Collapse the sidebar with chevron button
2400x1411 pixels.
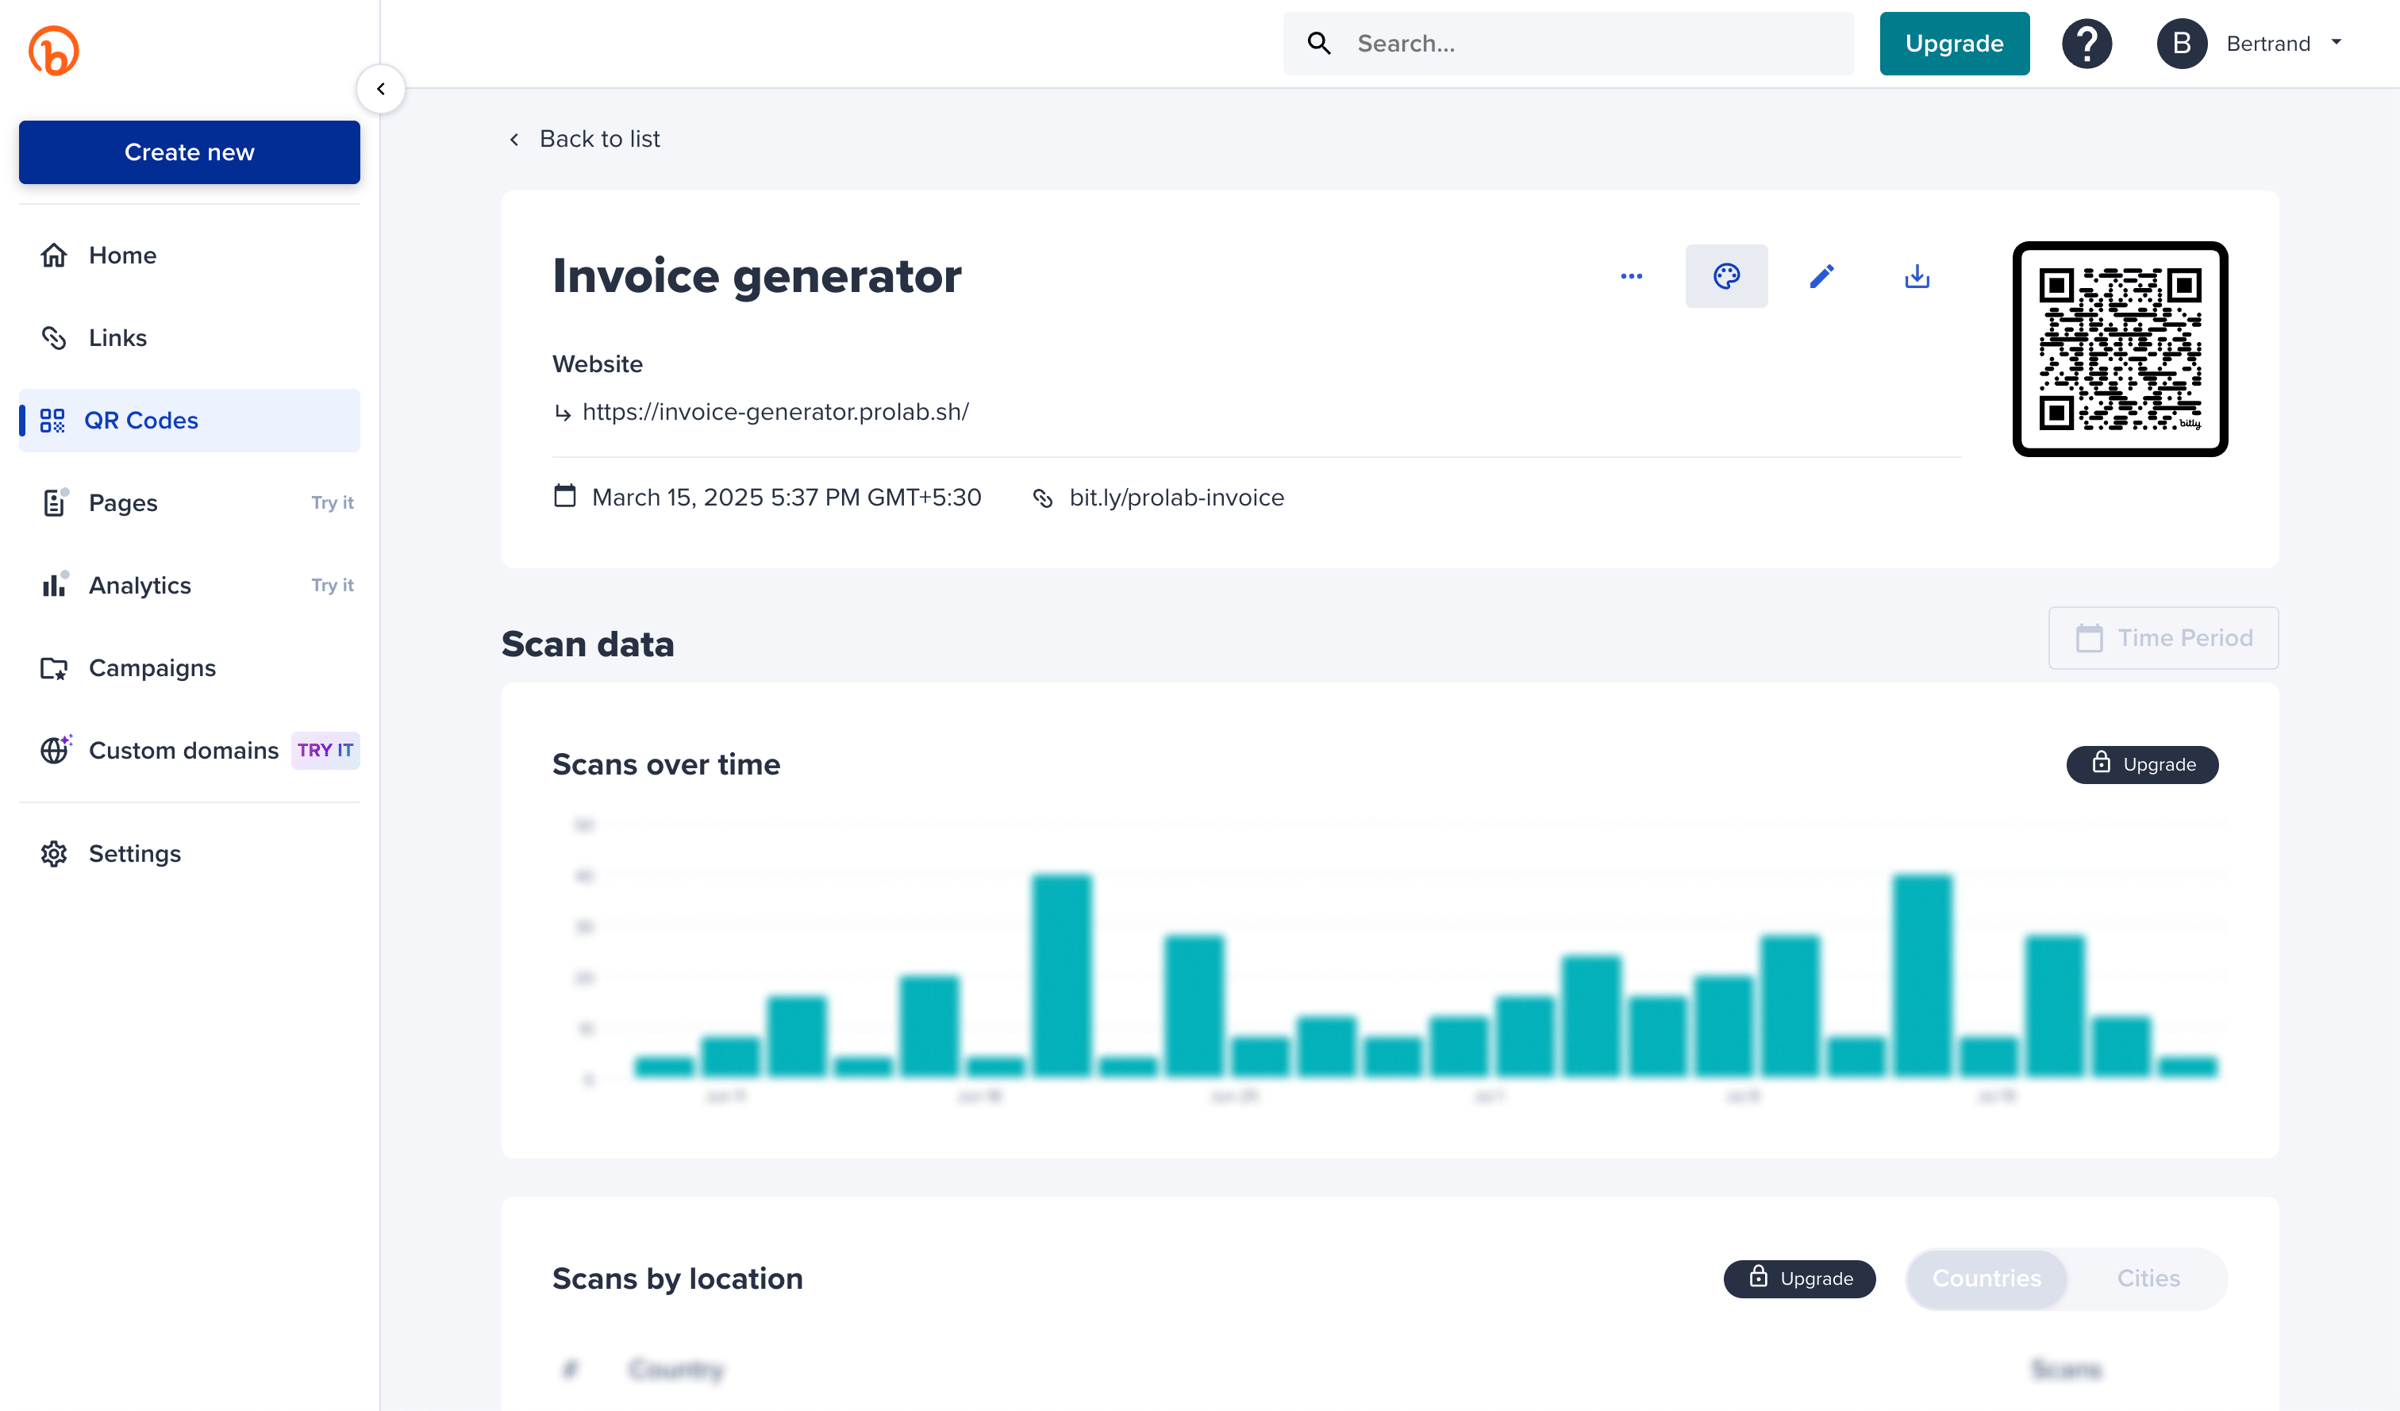(381, 89)
